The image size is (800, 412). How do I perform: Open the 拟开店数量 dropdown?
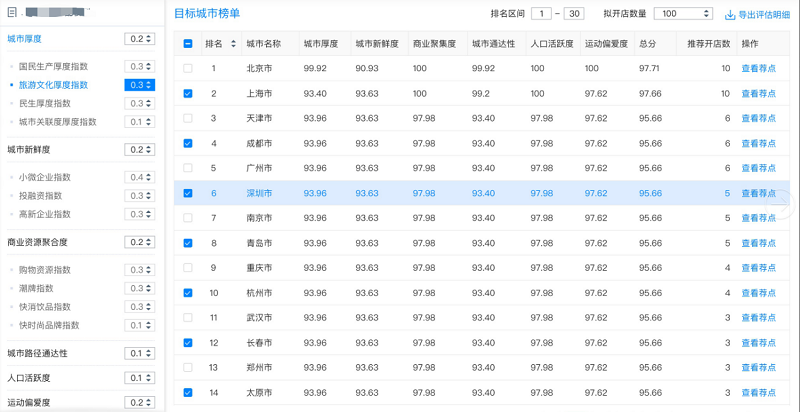point(684,14)
